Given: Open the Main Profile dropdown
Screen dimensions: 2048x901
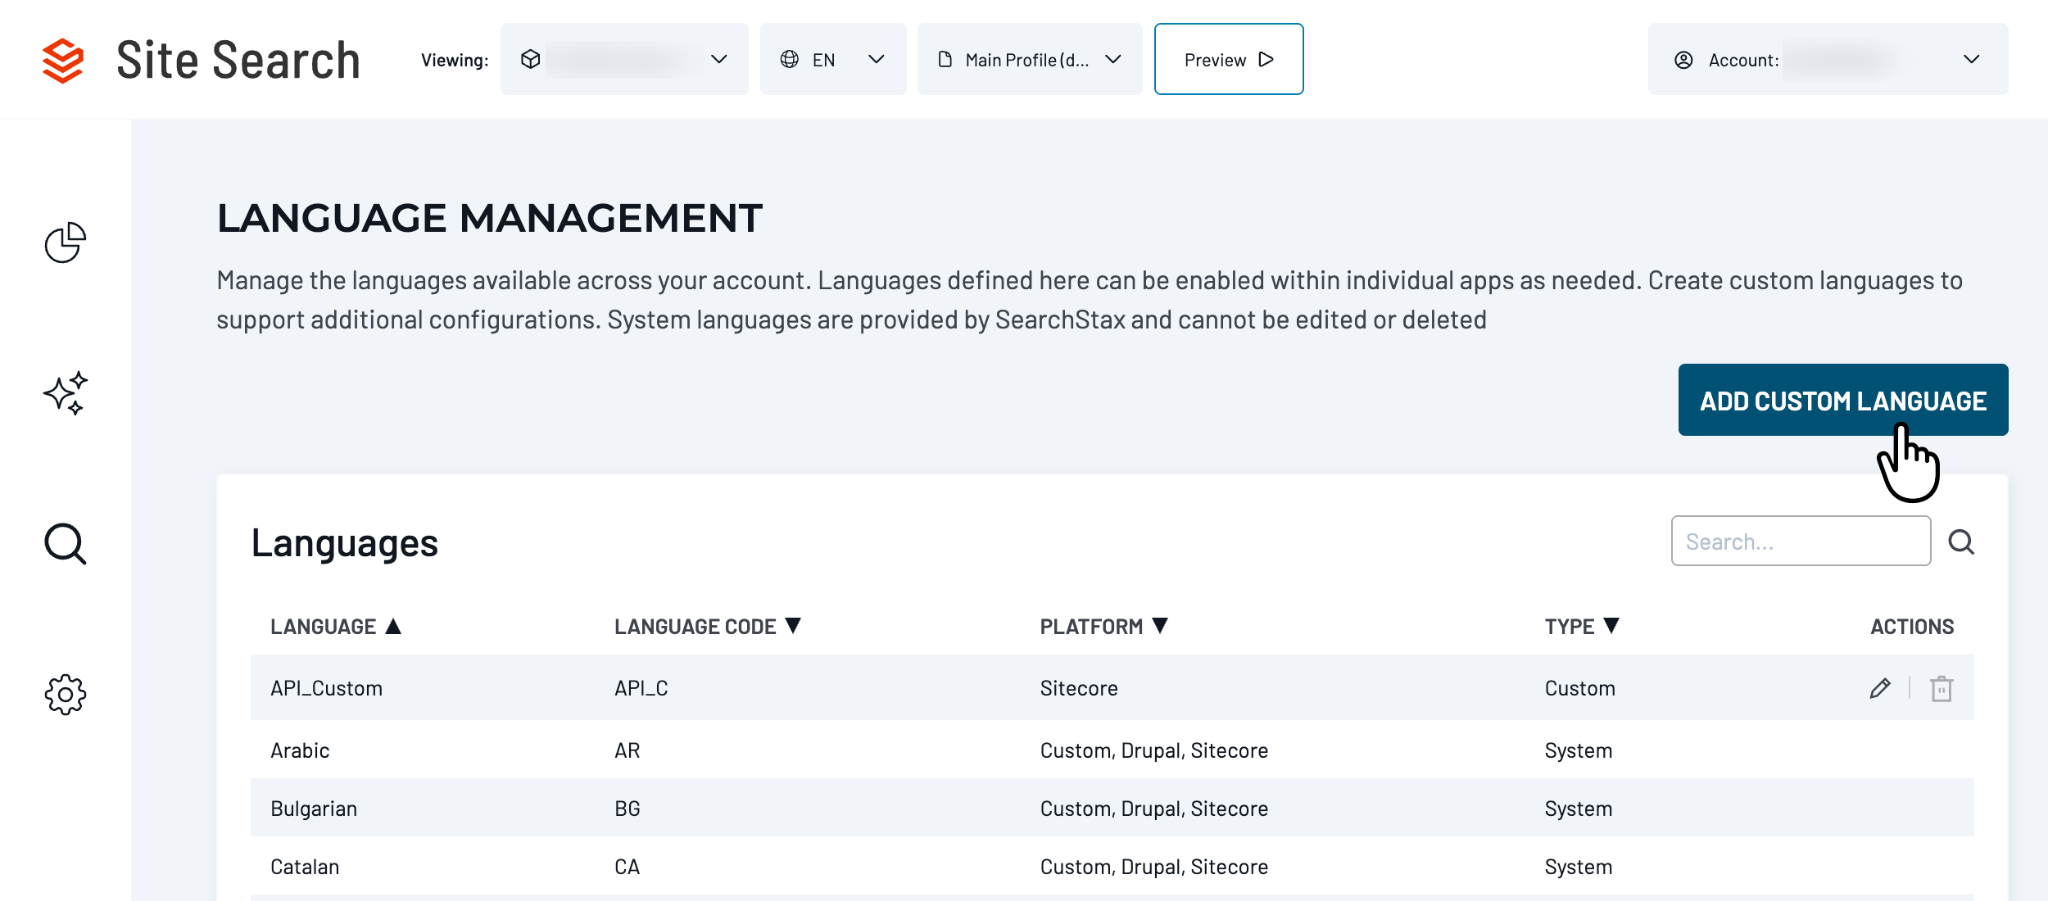Looking at the screenshot, I should coord(1029,59).
